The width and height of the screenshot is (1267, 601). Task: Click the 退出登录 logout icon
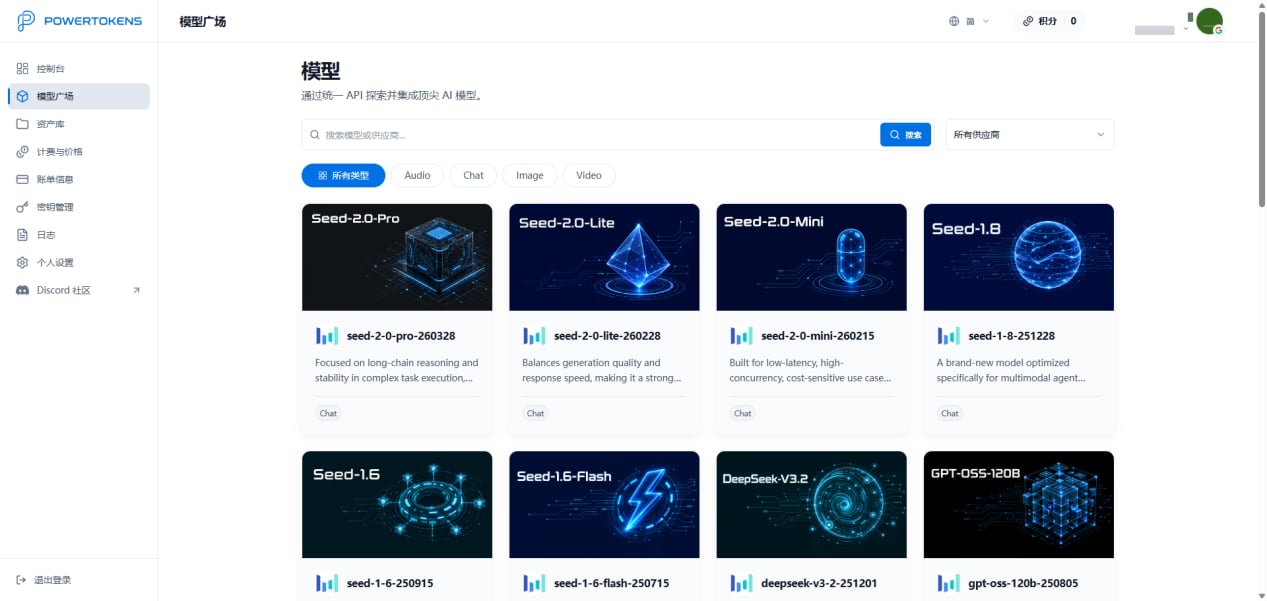pyautogui.click(x=22, y=580)
